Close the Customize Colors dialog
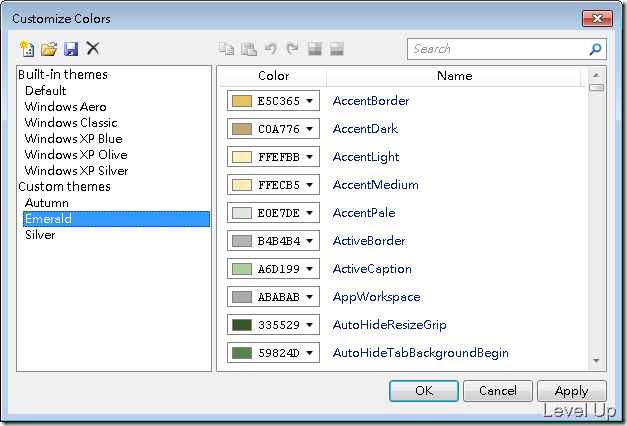Image resolution: width=627 pixels, height=426 pixels. [x=597, y=18]
